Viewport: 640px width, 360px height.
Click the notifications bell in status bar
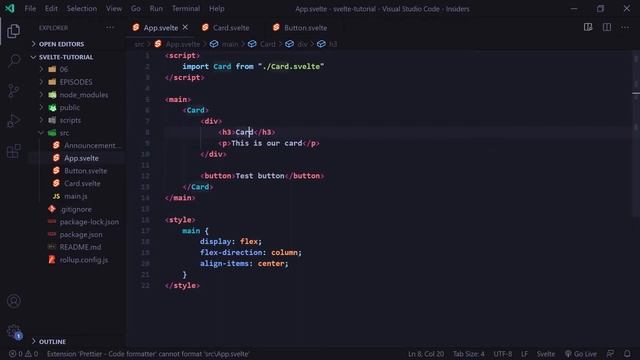627,354
